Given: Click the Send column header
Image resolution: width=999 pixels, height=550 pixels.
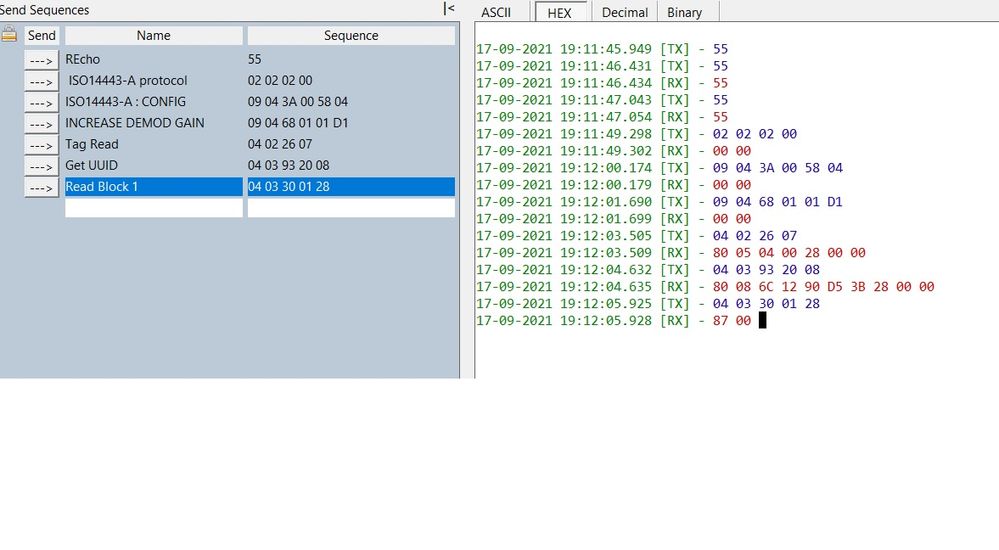Looking at the screenshot, I should coord(41,36).
